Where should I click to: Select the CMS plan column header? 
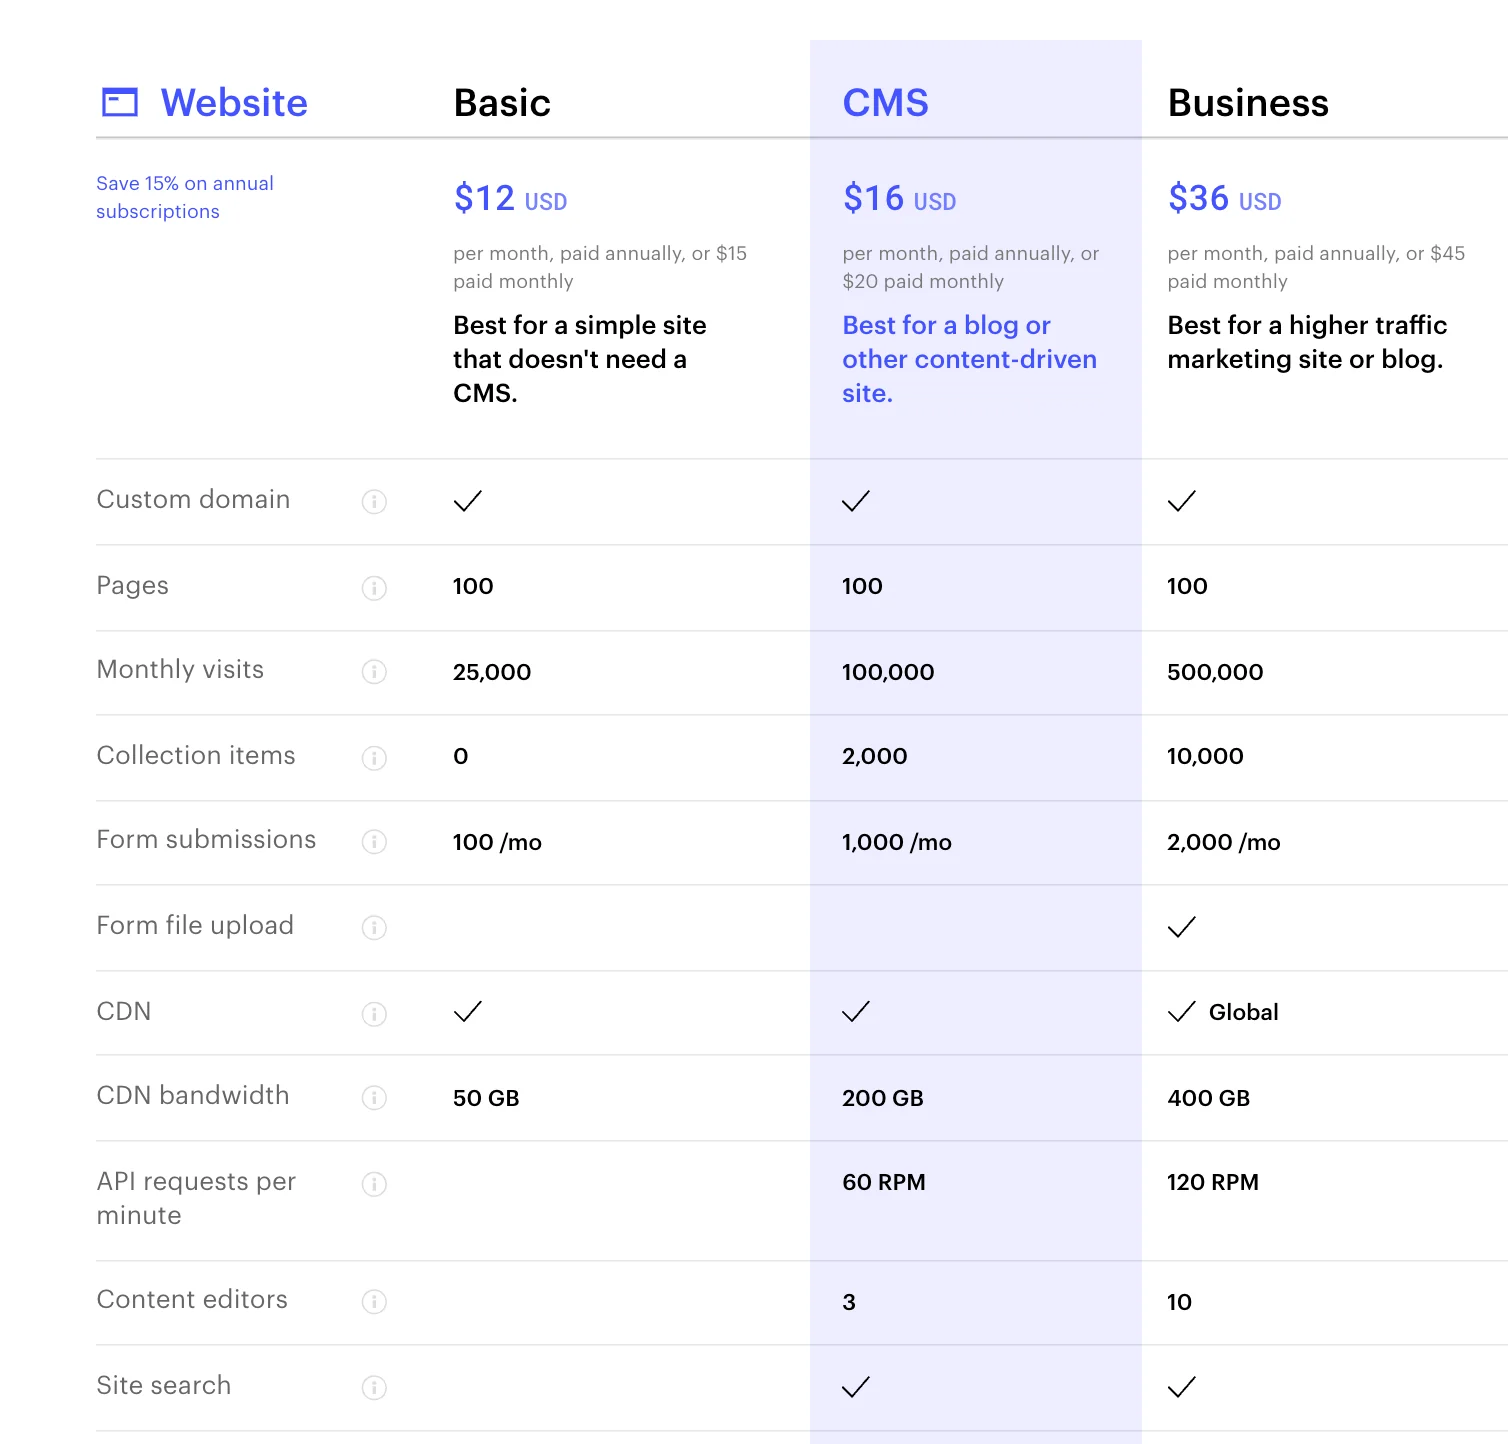pyautogui.click(x=885, y=103)
